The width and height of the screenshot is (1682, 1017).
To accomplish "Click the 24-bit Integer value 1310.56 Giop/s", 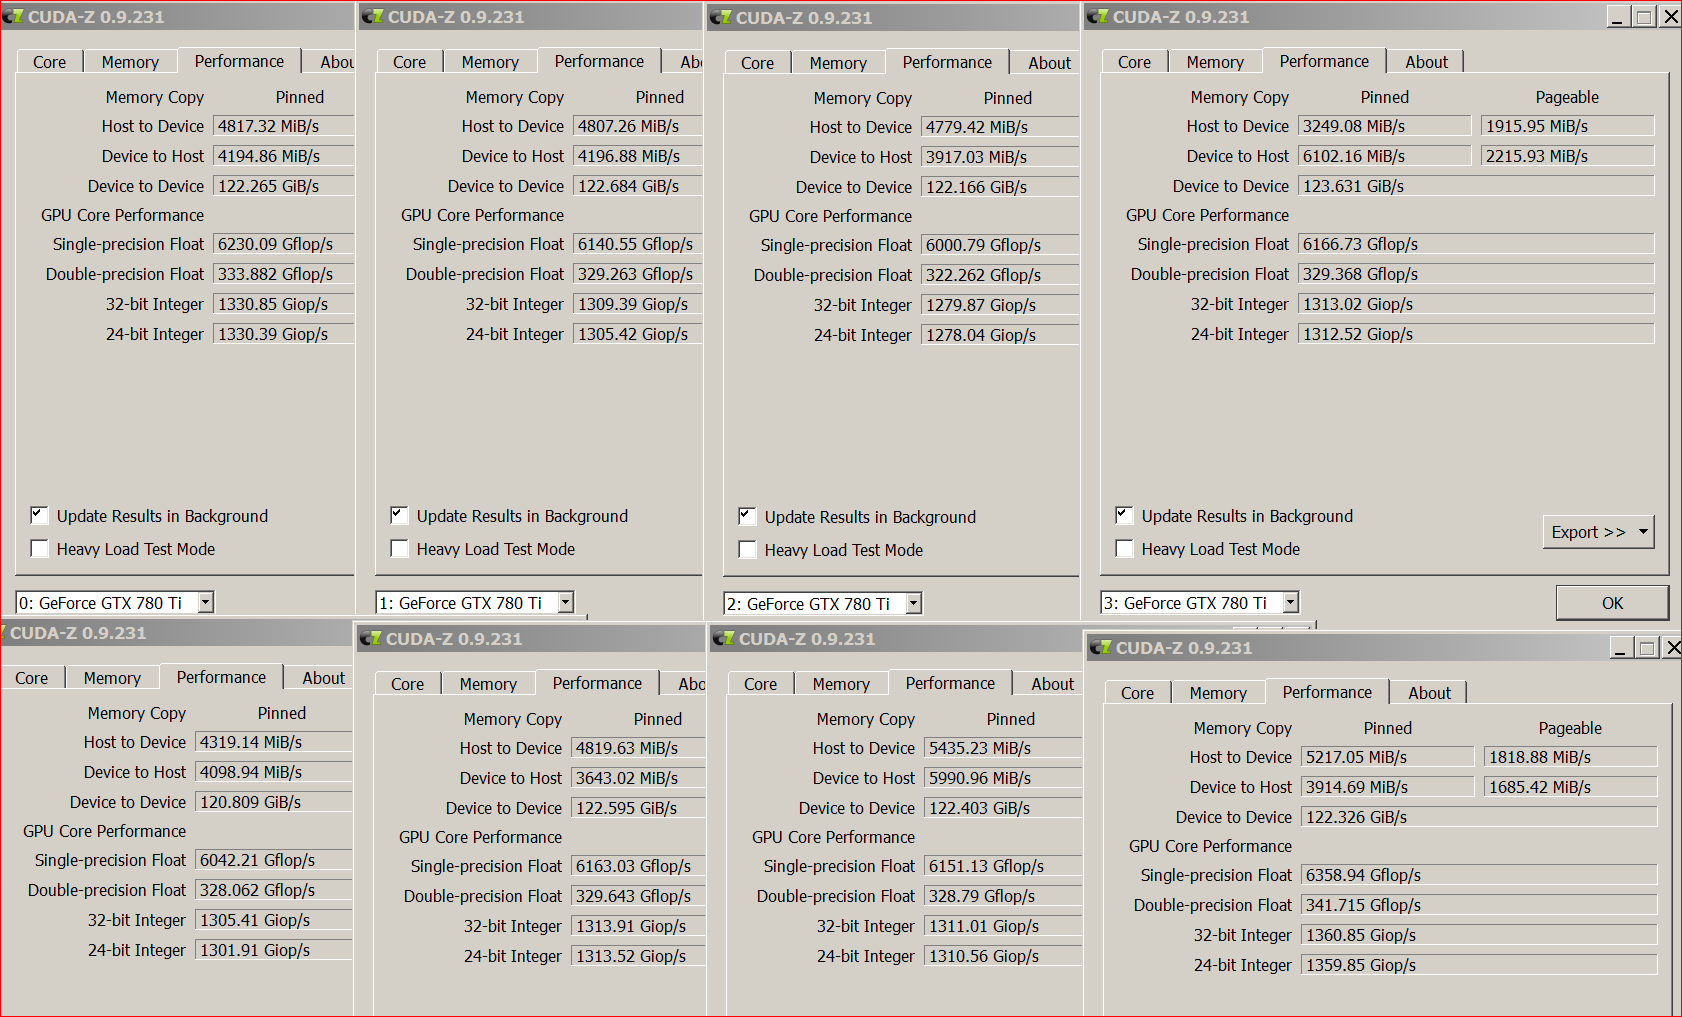I will (1003, 956).
